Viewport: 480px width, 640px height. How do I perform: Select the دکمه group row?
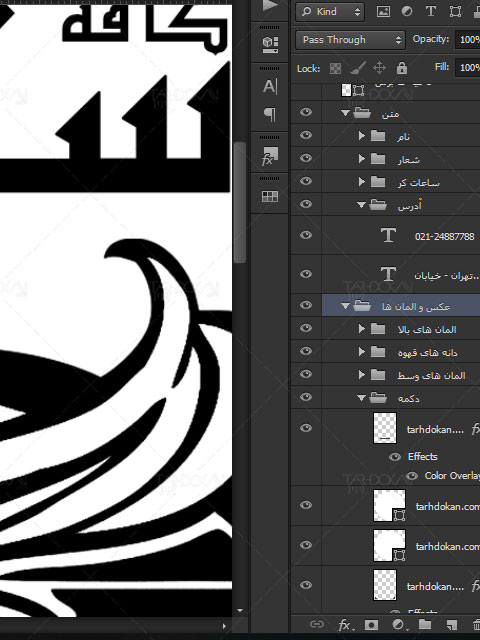point(401,397)
